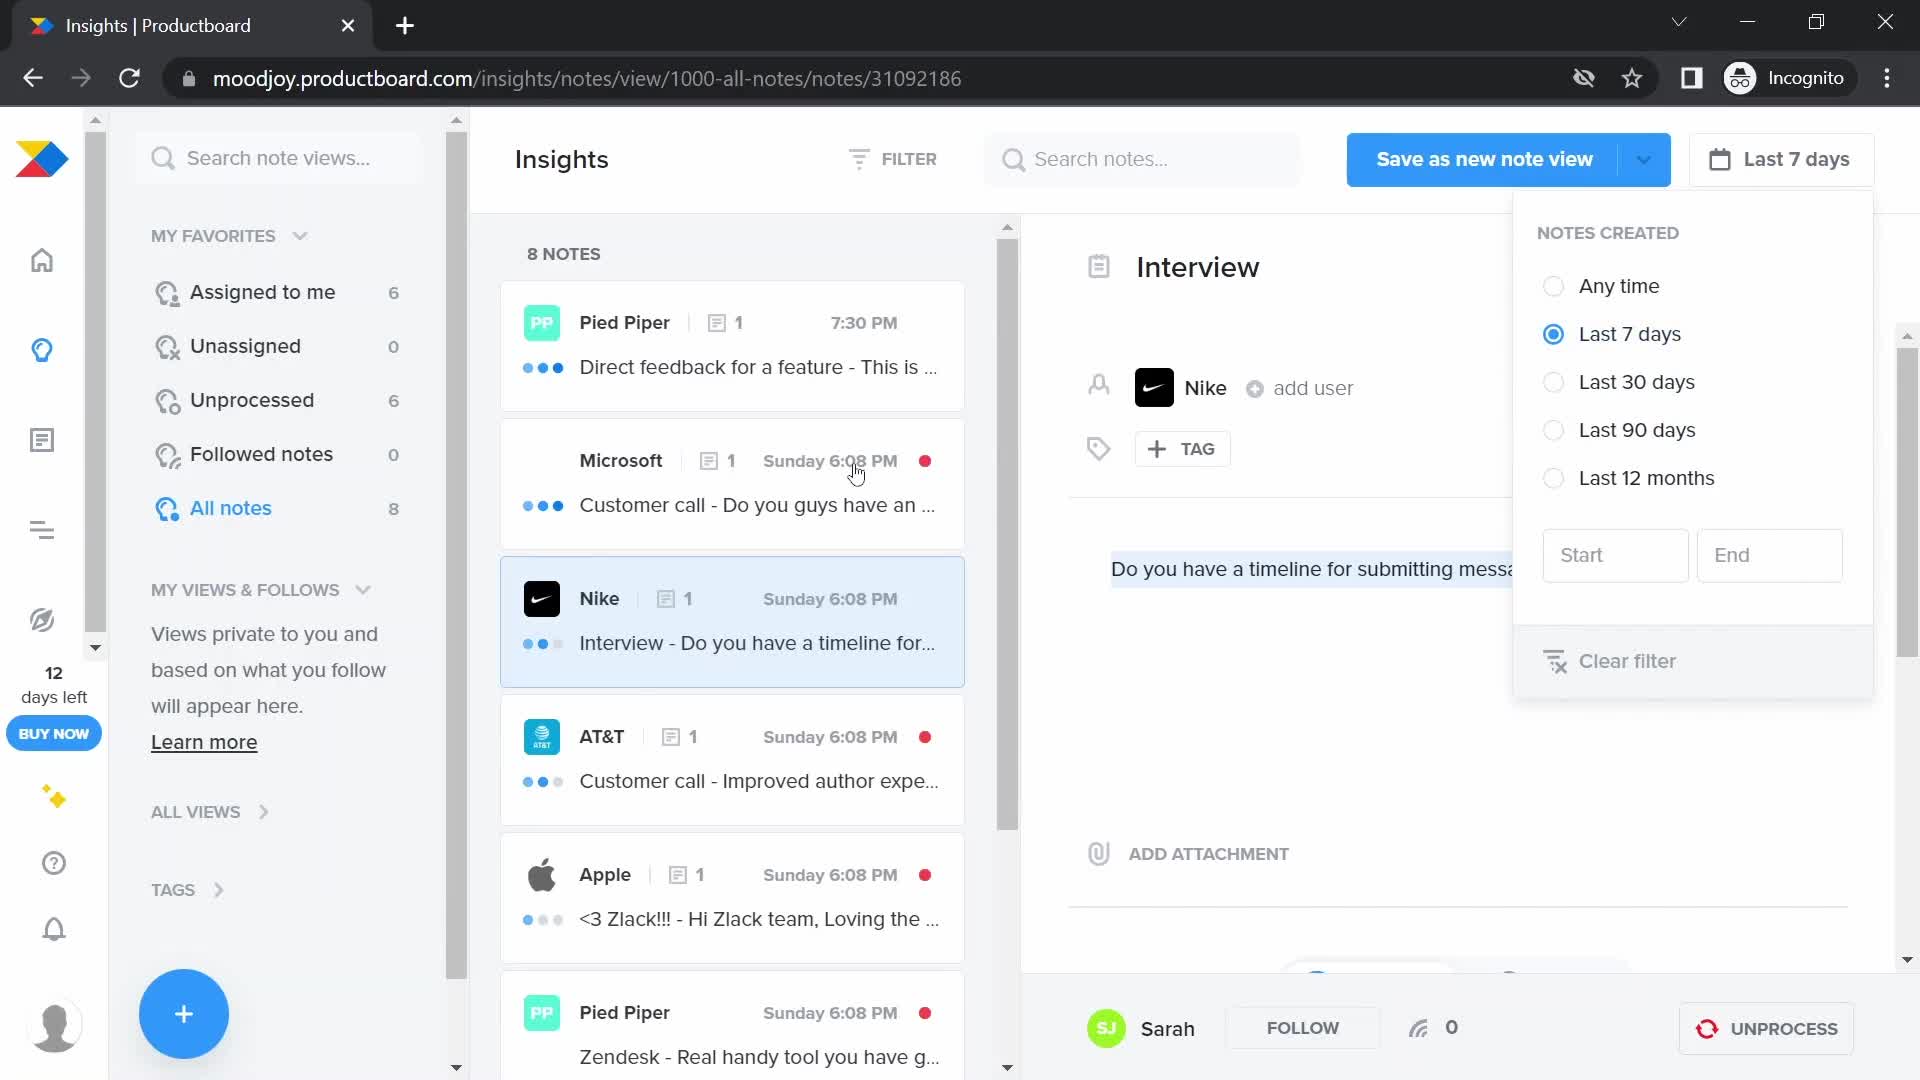Switch to Insights | Productboard browser tab
Viewport: 1920px width, 1080px height.
pos(192,26)
